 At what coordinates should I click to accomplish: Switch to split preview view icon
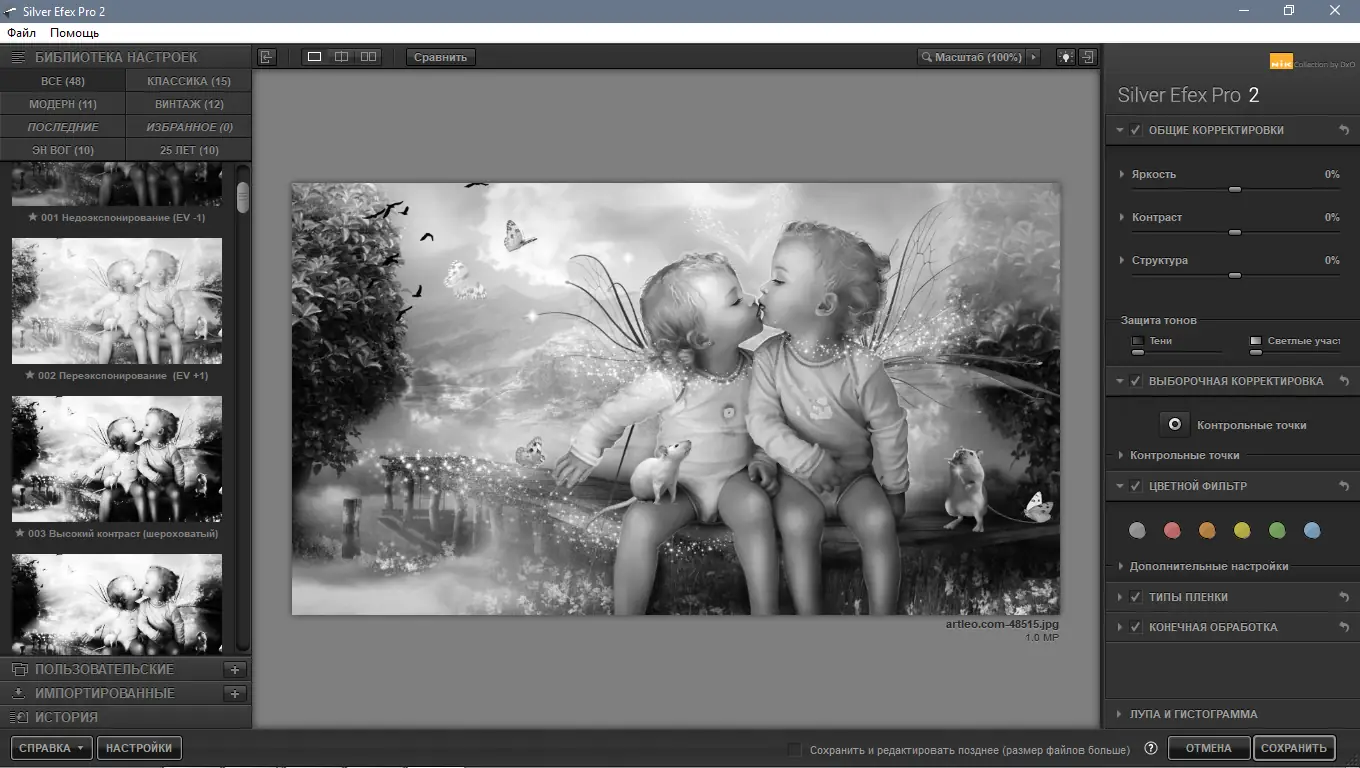coord(341,57)
